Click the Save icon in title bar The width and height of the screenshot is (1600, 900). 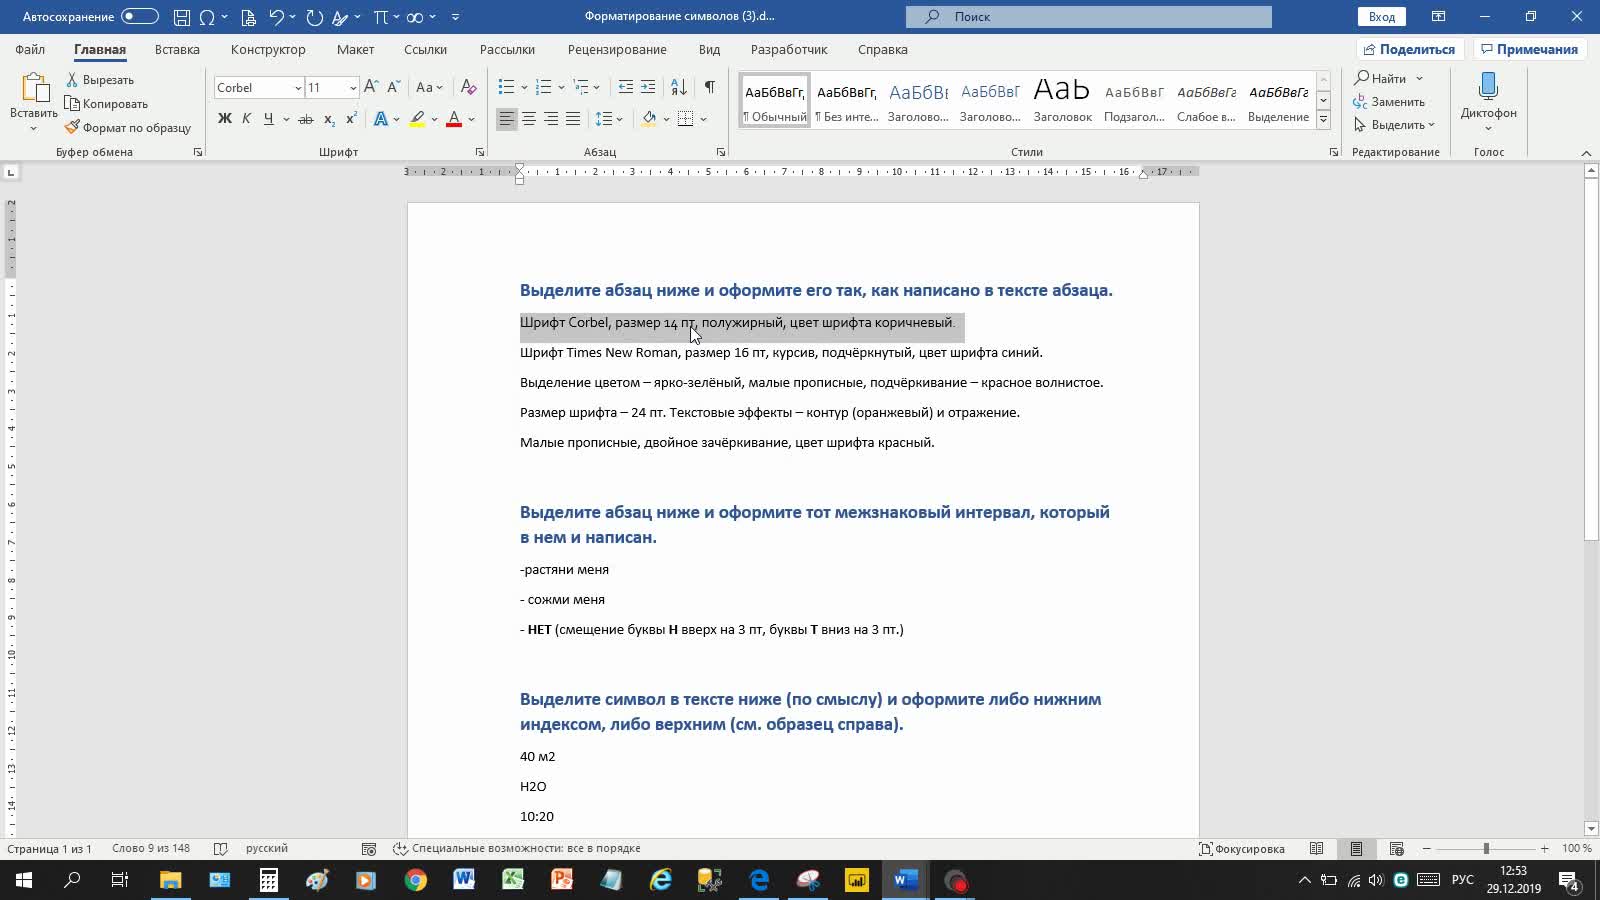[182, 17]
